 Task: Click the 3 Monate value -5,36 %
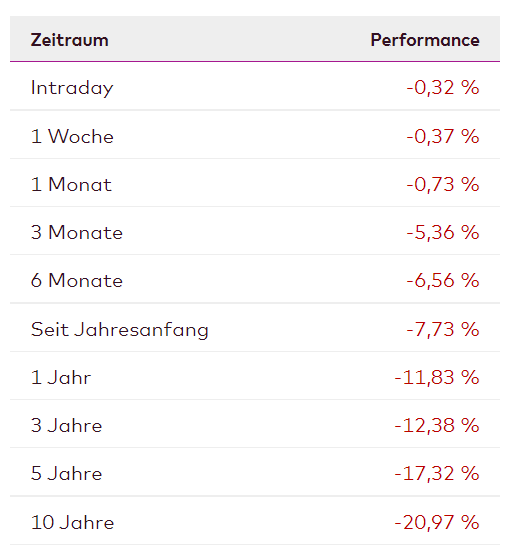pos(443,233)
